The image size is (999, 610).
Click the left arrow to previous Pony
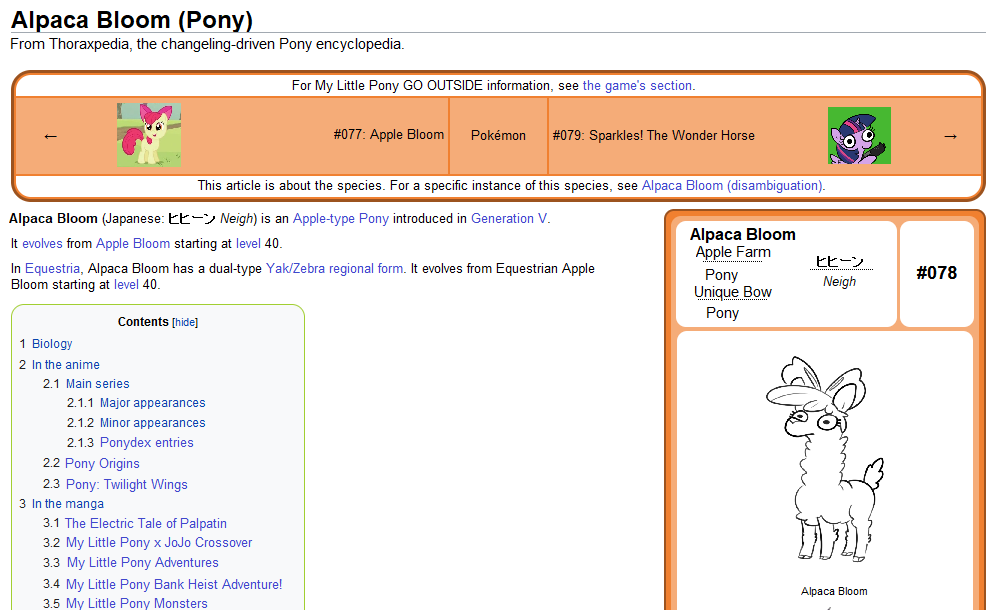coord(50,136)
